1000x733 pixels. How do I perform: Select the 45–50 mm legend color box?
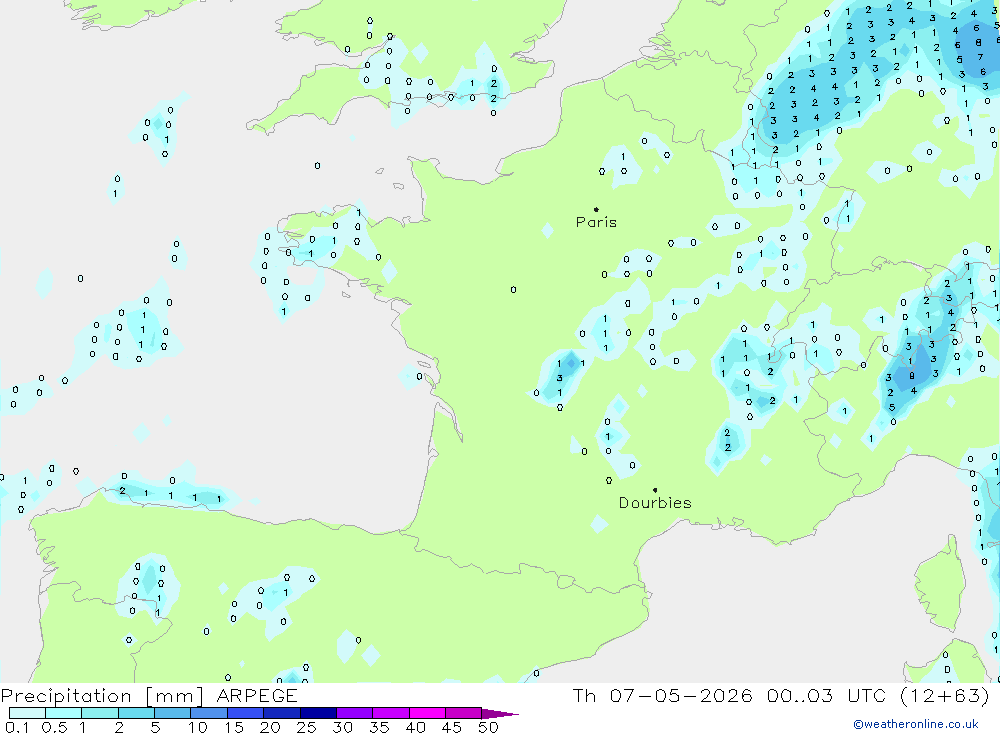[x=464, y=713]
